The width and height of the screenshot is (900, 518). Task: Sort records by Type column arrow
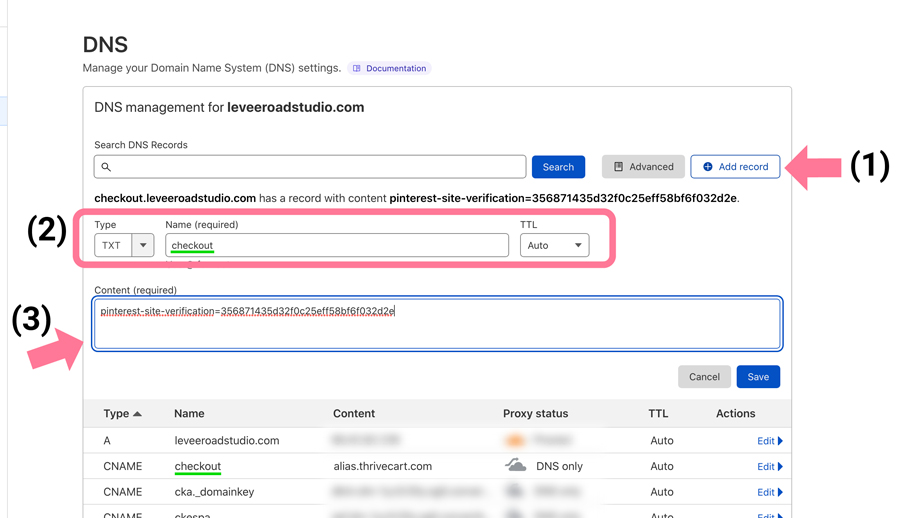pos(137,414)
